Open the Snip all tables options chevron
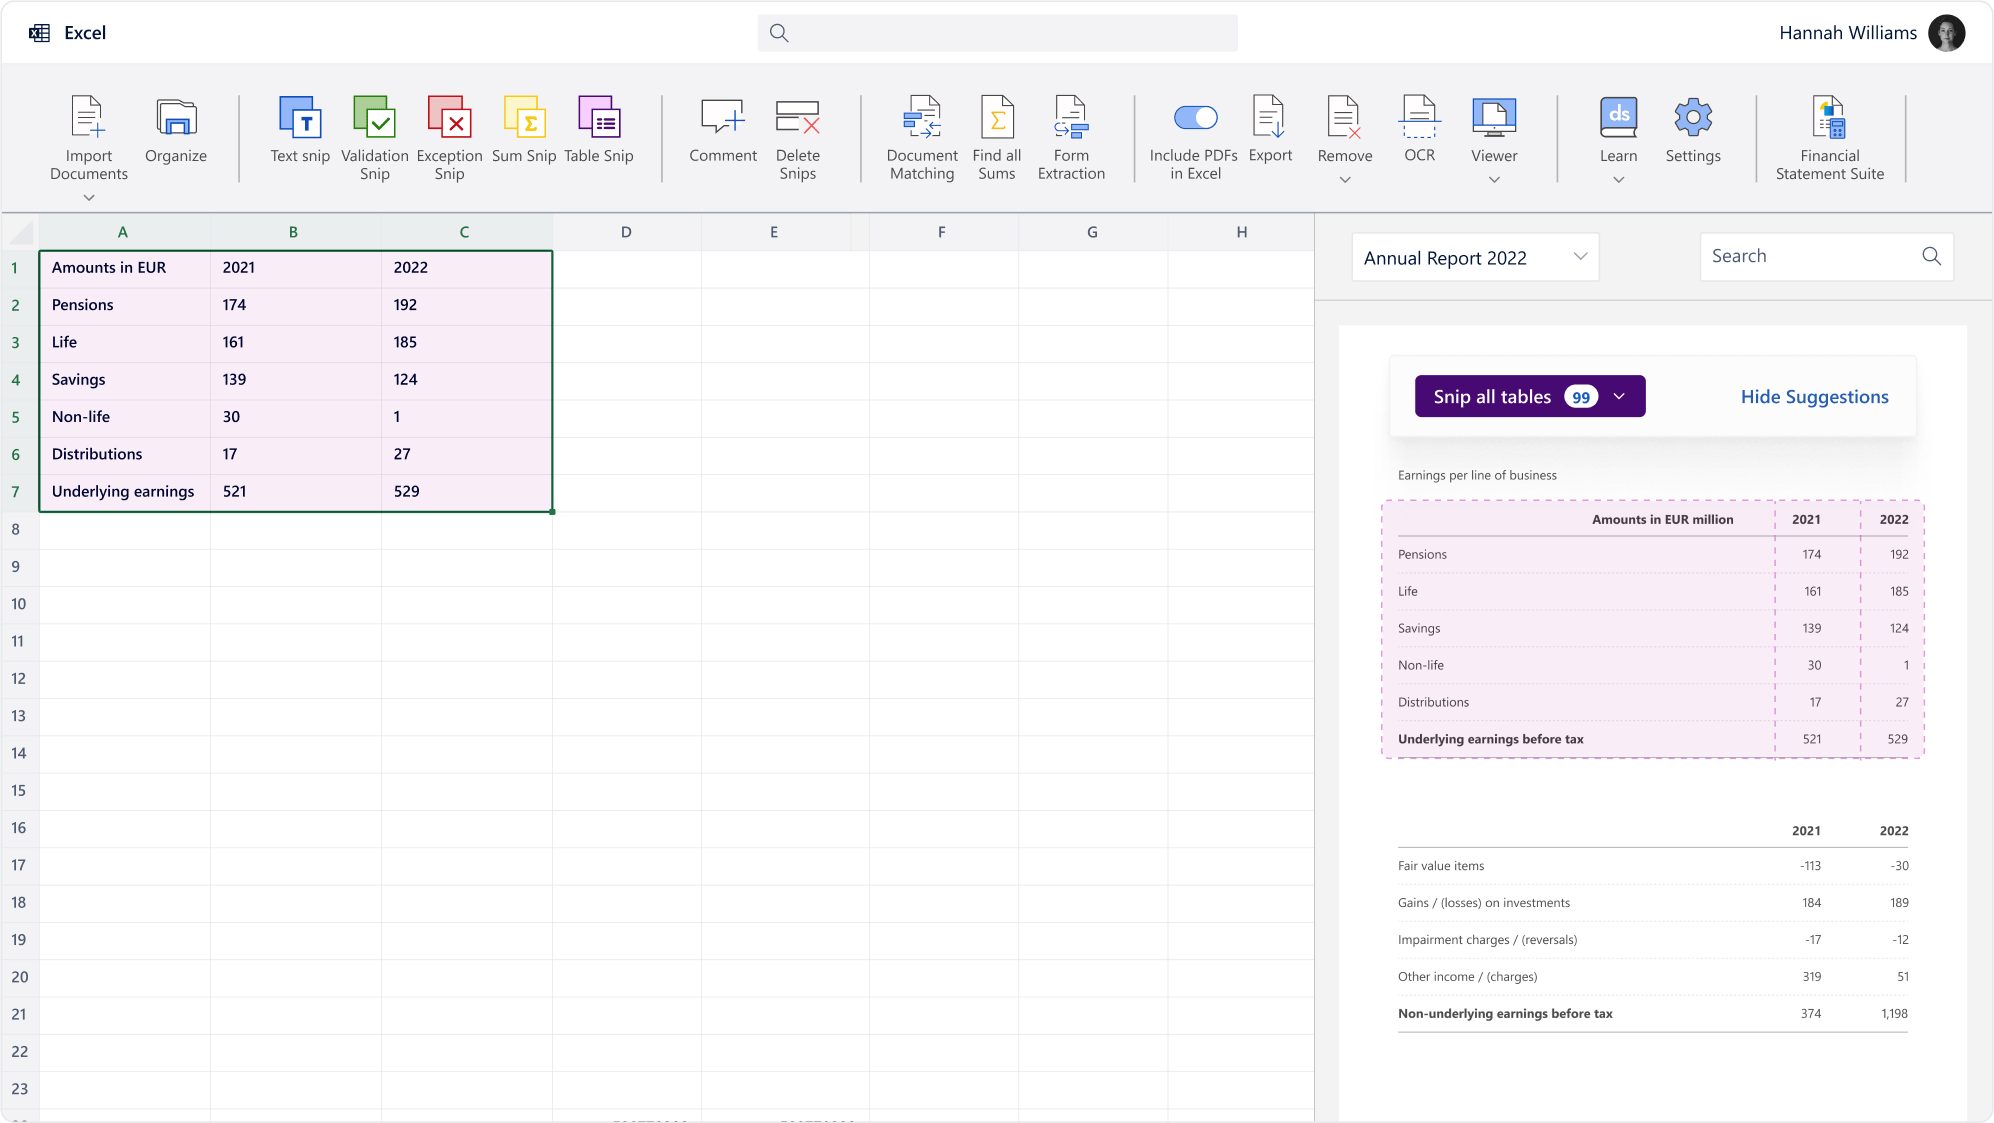Screen dimensions: 1994x1123 (x=1620, y=396)
